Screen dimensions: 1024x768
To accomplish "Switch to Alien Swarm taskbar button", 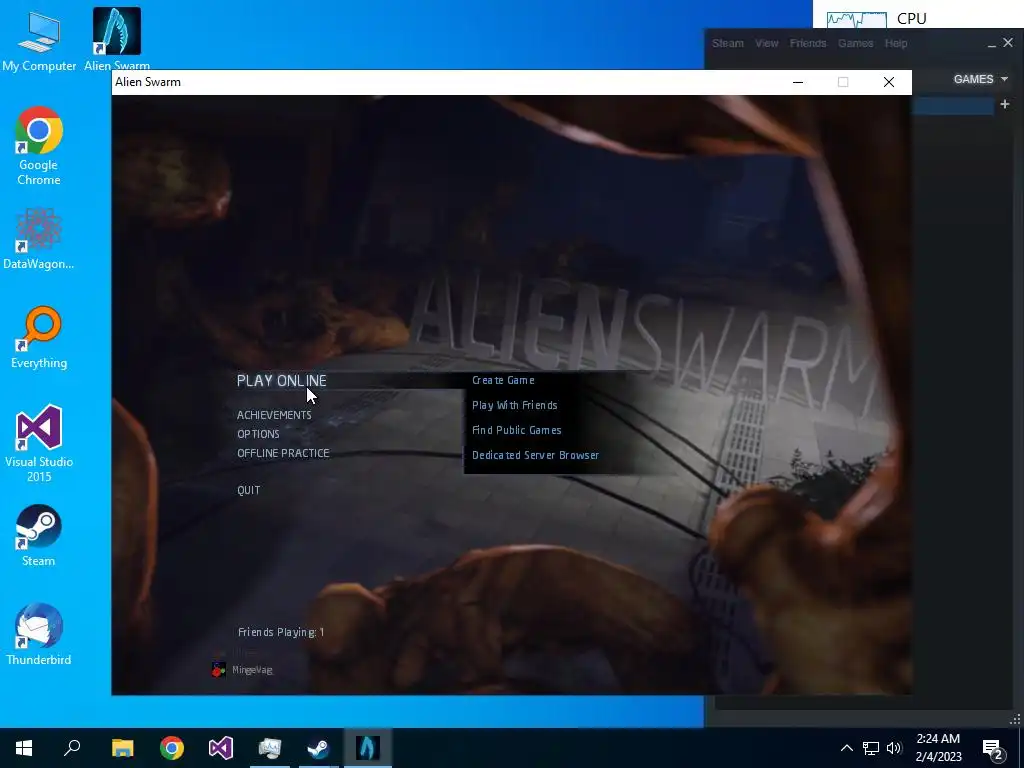I will click(x=368, y=748).
